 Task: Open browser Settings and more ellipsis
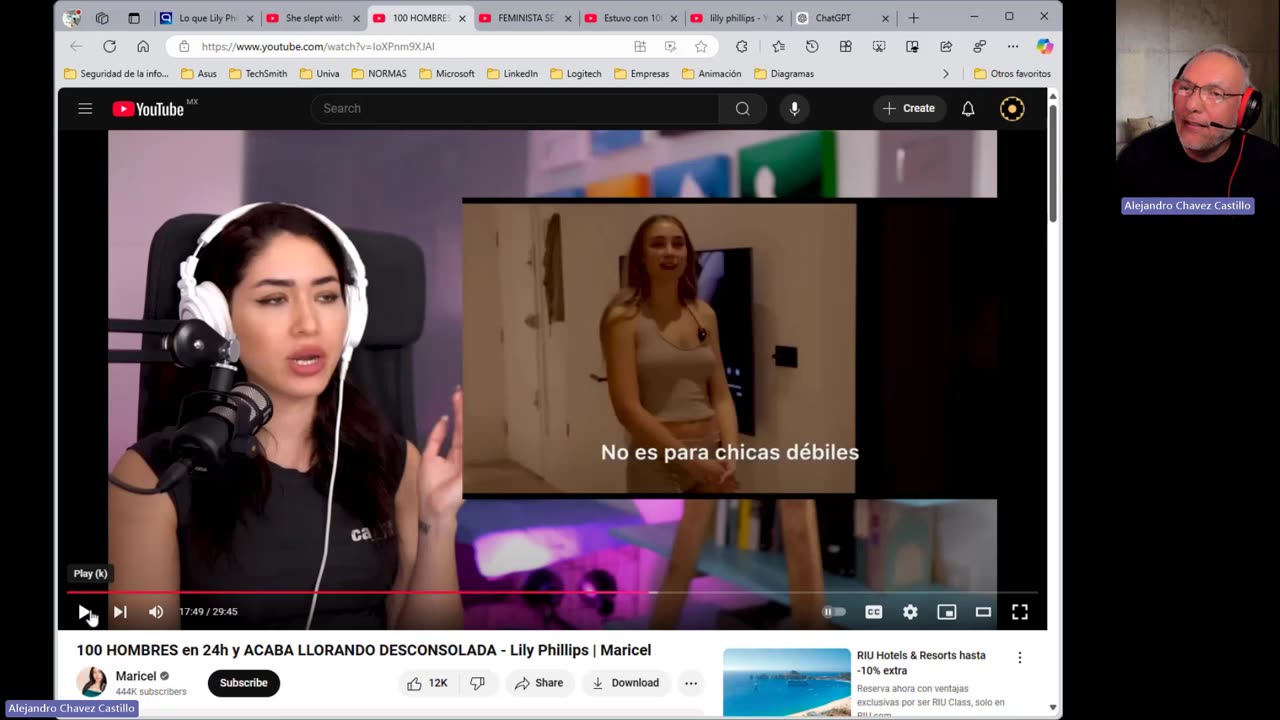pos(1013,46)
